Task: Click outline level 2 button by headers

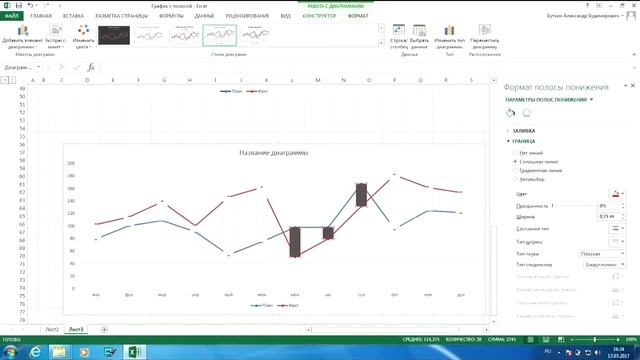Action: coord(12,80)
